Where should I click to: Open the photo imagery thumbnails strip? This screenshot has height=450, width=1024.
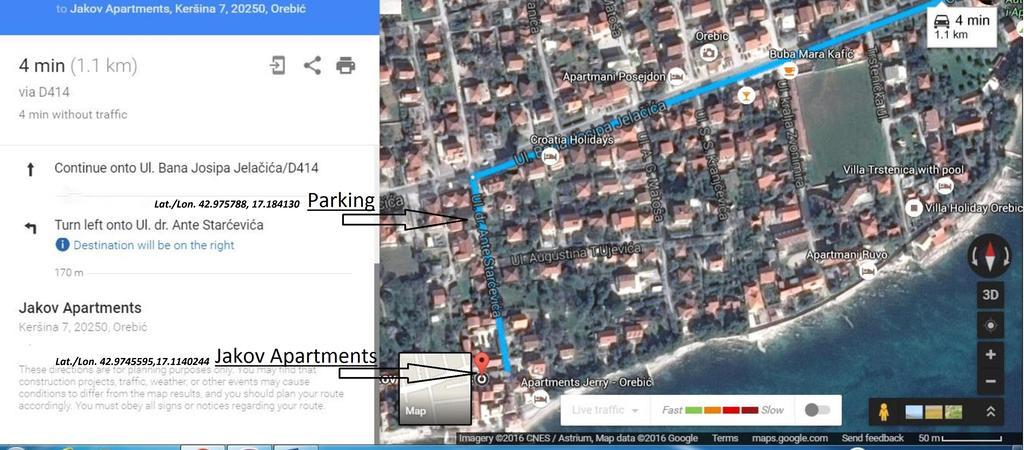[x=934, y=411]
